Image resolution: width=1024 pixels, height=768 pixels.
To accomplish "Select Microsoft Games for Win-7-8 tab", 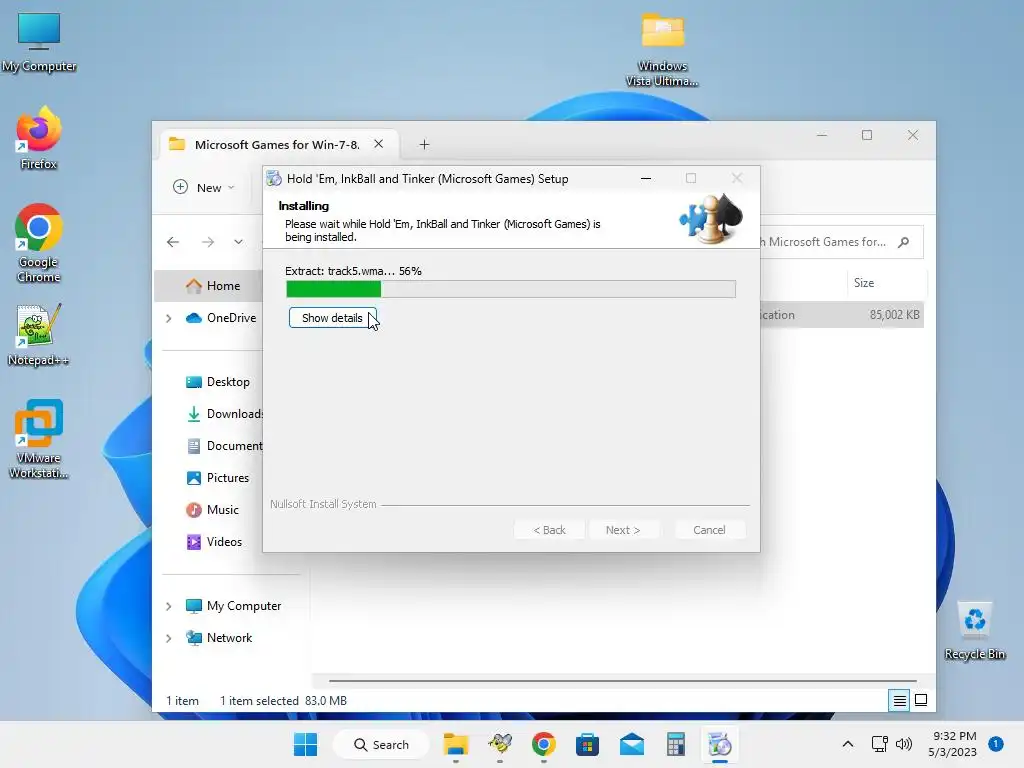I will click(277, 144).
